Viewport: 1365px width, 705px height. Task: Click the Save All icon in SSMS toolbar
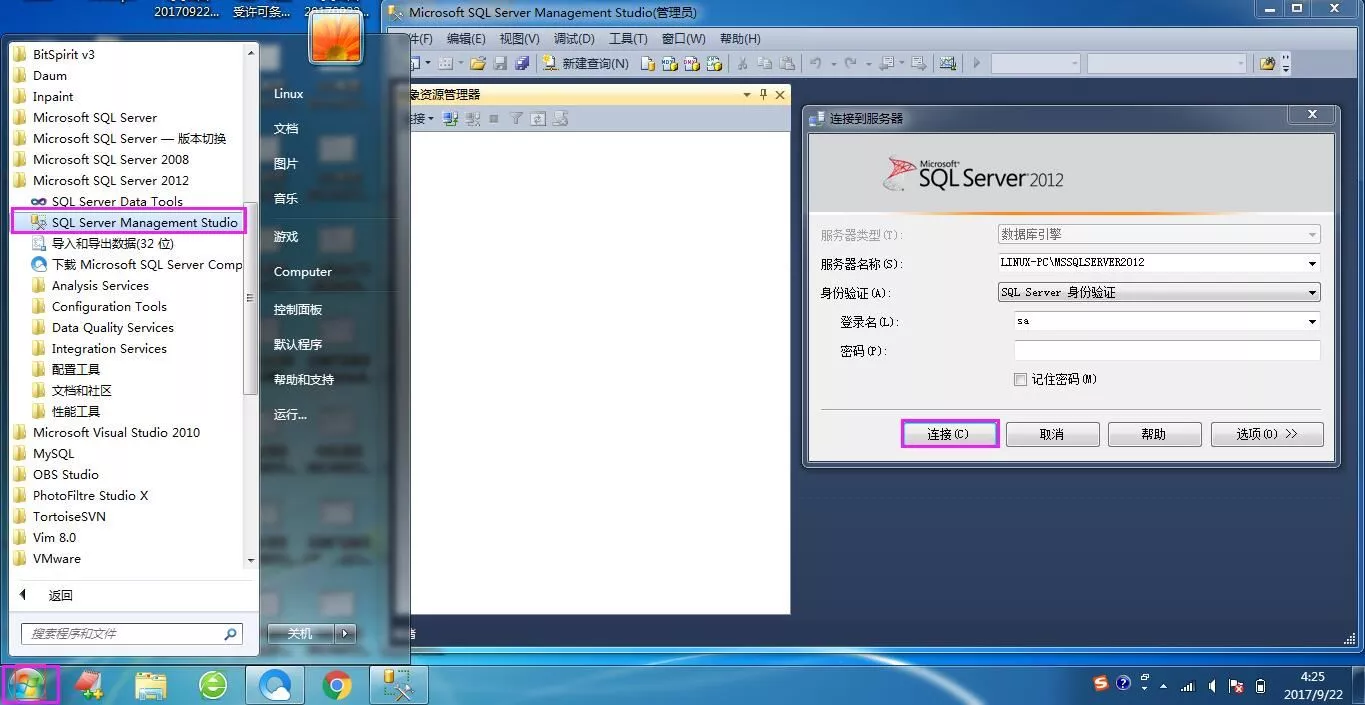522,63
